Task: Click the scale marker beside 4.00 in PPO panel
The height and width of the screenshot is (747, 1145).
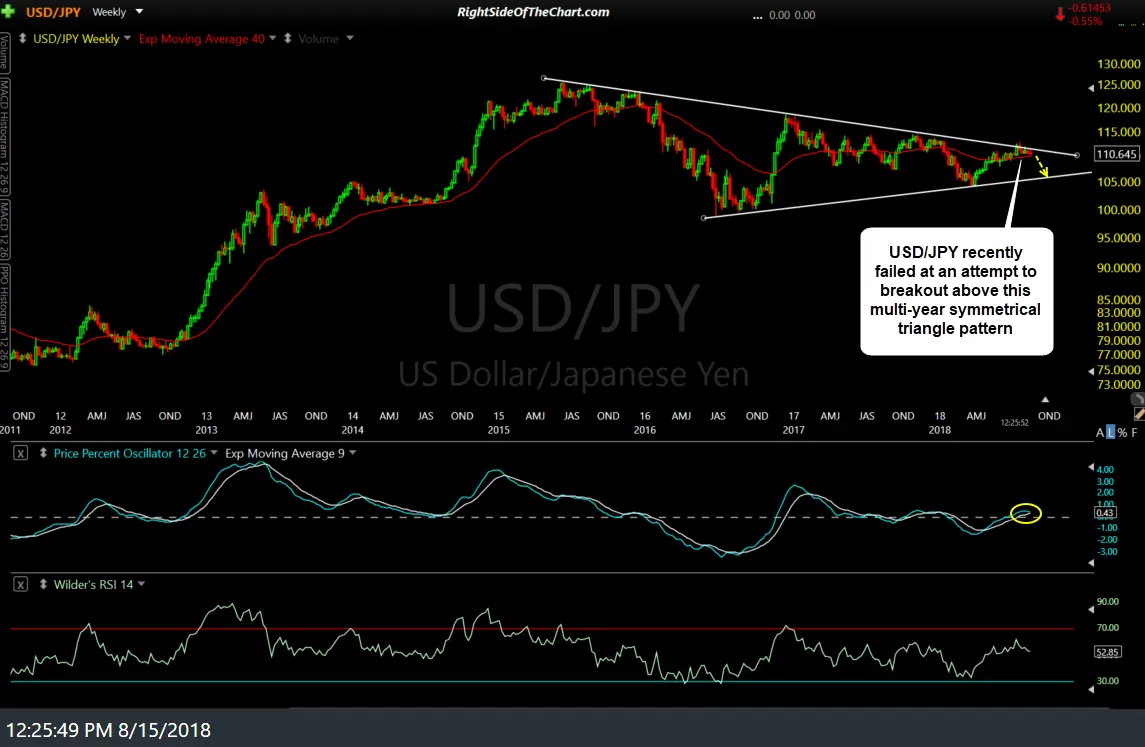Action: pyautogui.click(x=1091, y=467)
